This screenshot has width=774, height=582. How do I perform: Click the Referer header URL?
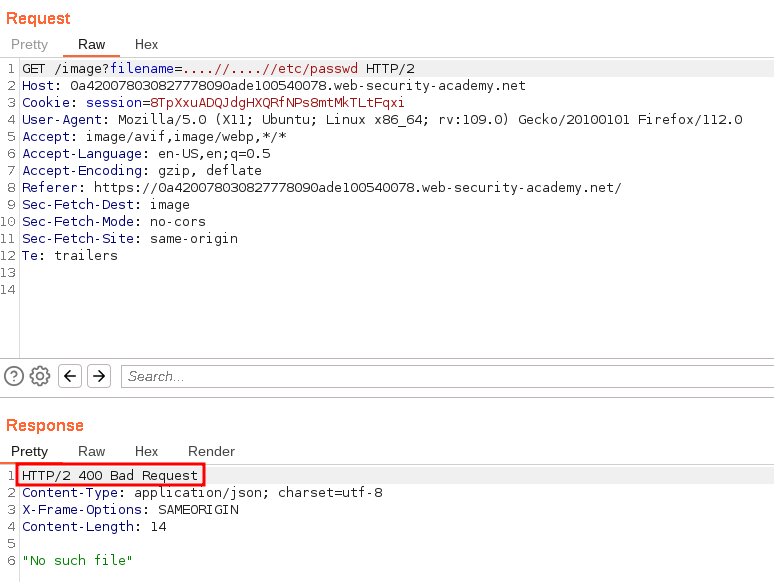(x=357, y=188)
